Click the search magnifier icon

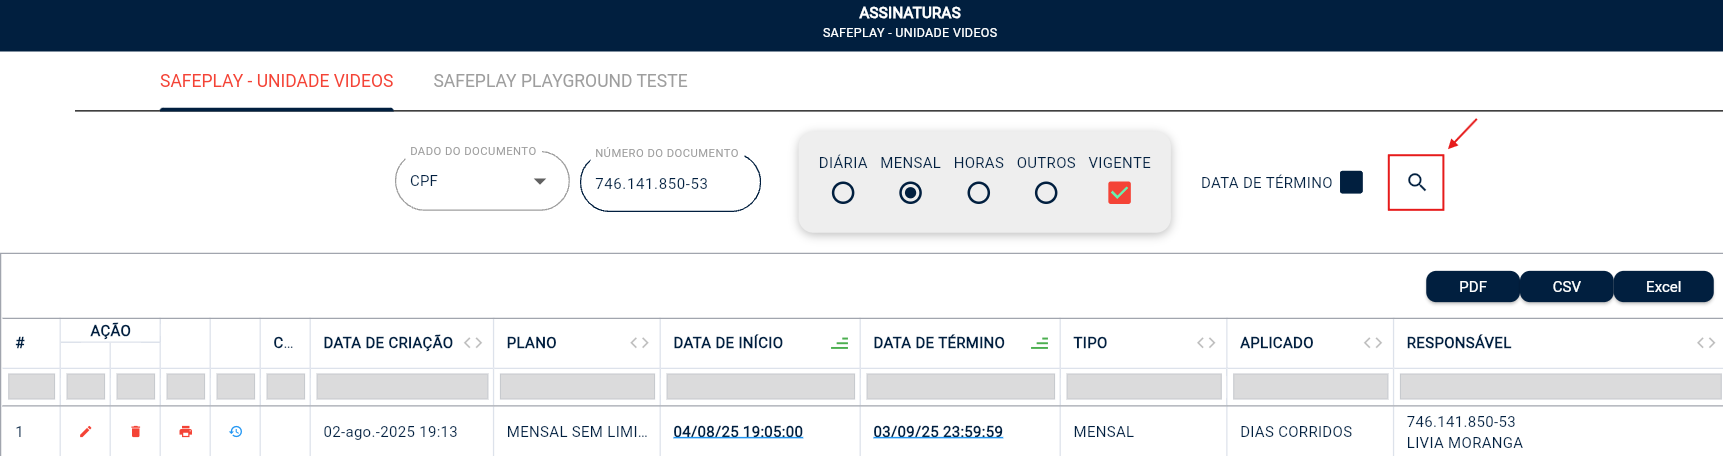pos(1416,182)
